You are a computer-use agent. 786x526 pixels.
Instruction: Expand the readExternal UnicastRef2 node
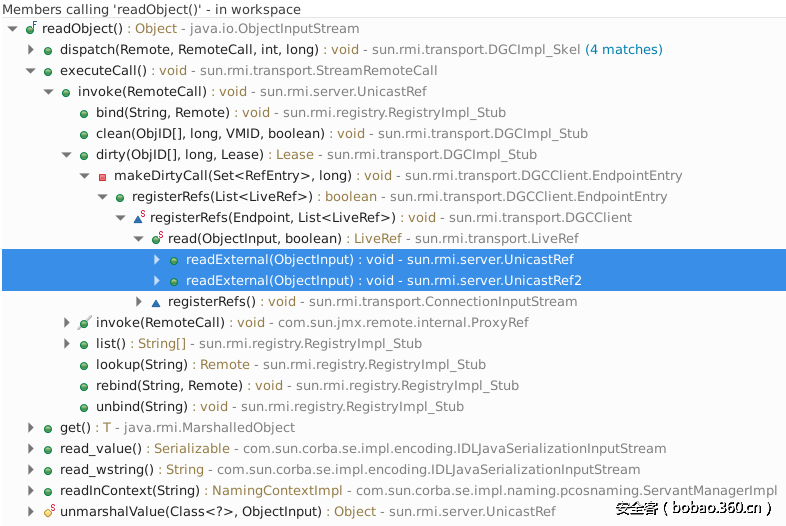(x=156, y=281)
